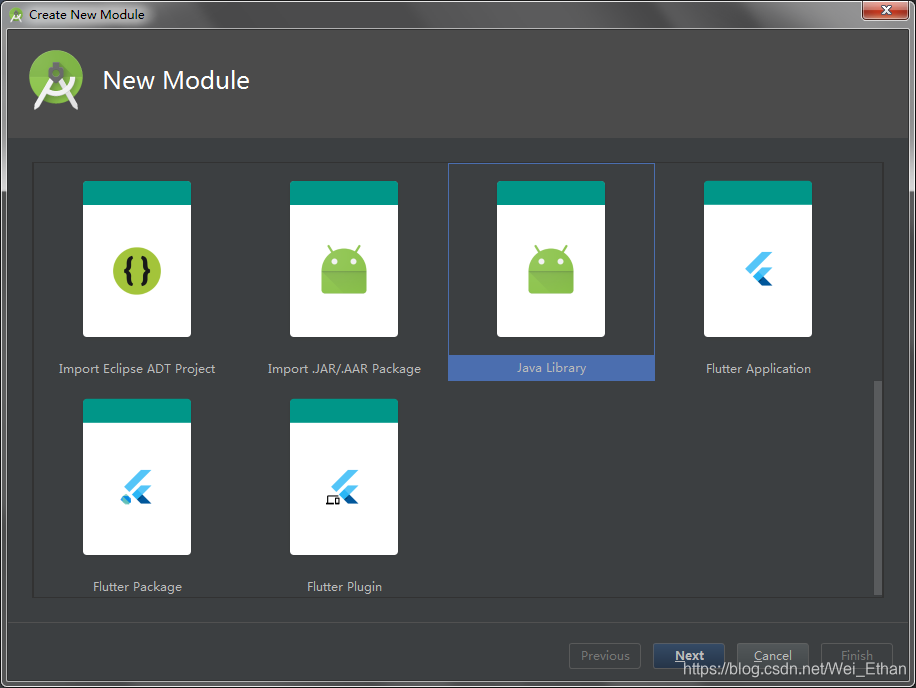Click the module list vertical scrollbar

tap(877, 487)
